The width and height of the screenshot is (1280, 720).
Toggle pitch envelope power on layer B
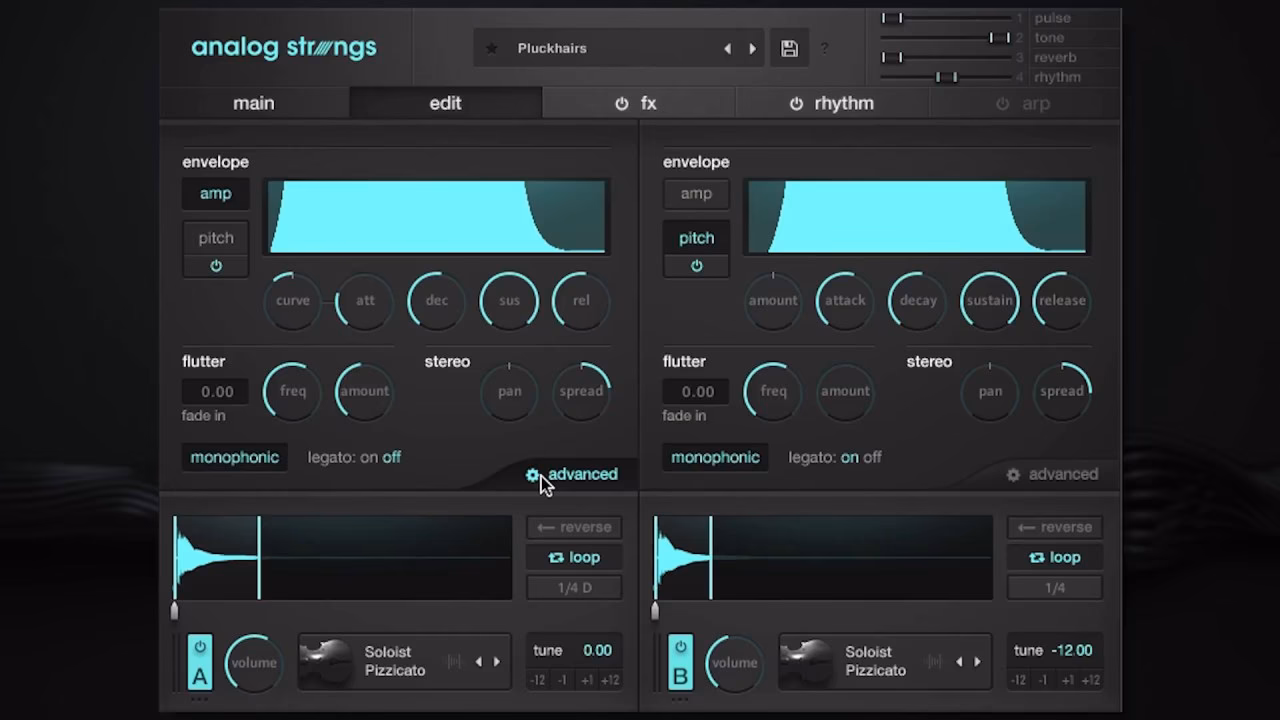click(x=696, y=265)
